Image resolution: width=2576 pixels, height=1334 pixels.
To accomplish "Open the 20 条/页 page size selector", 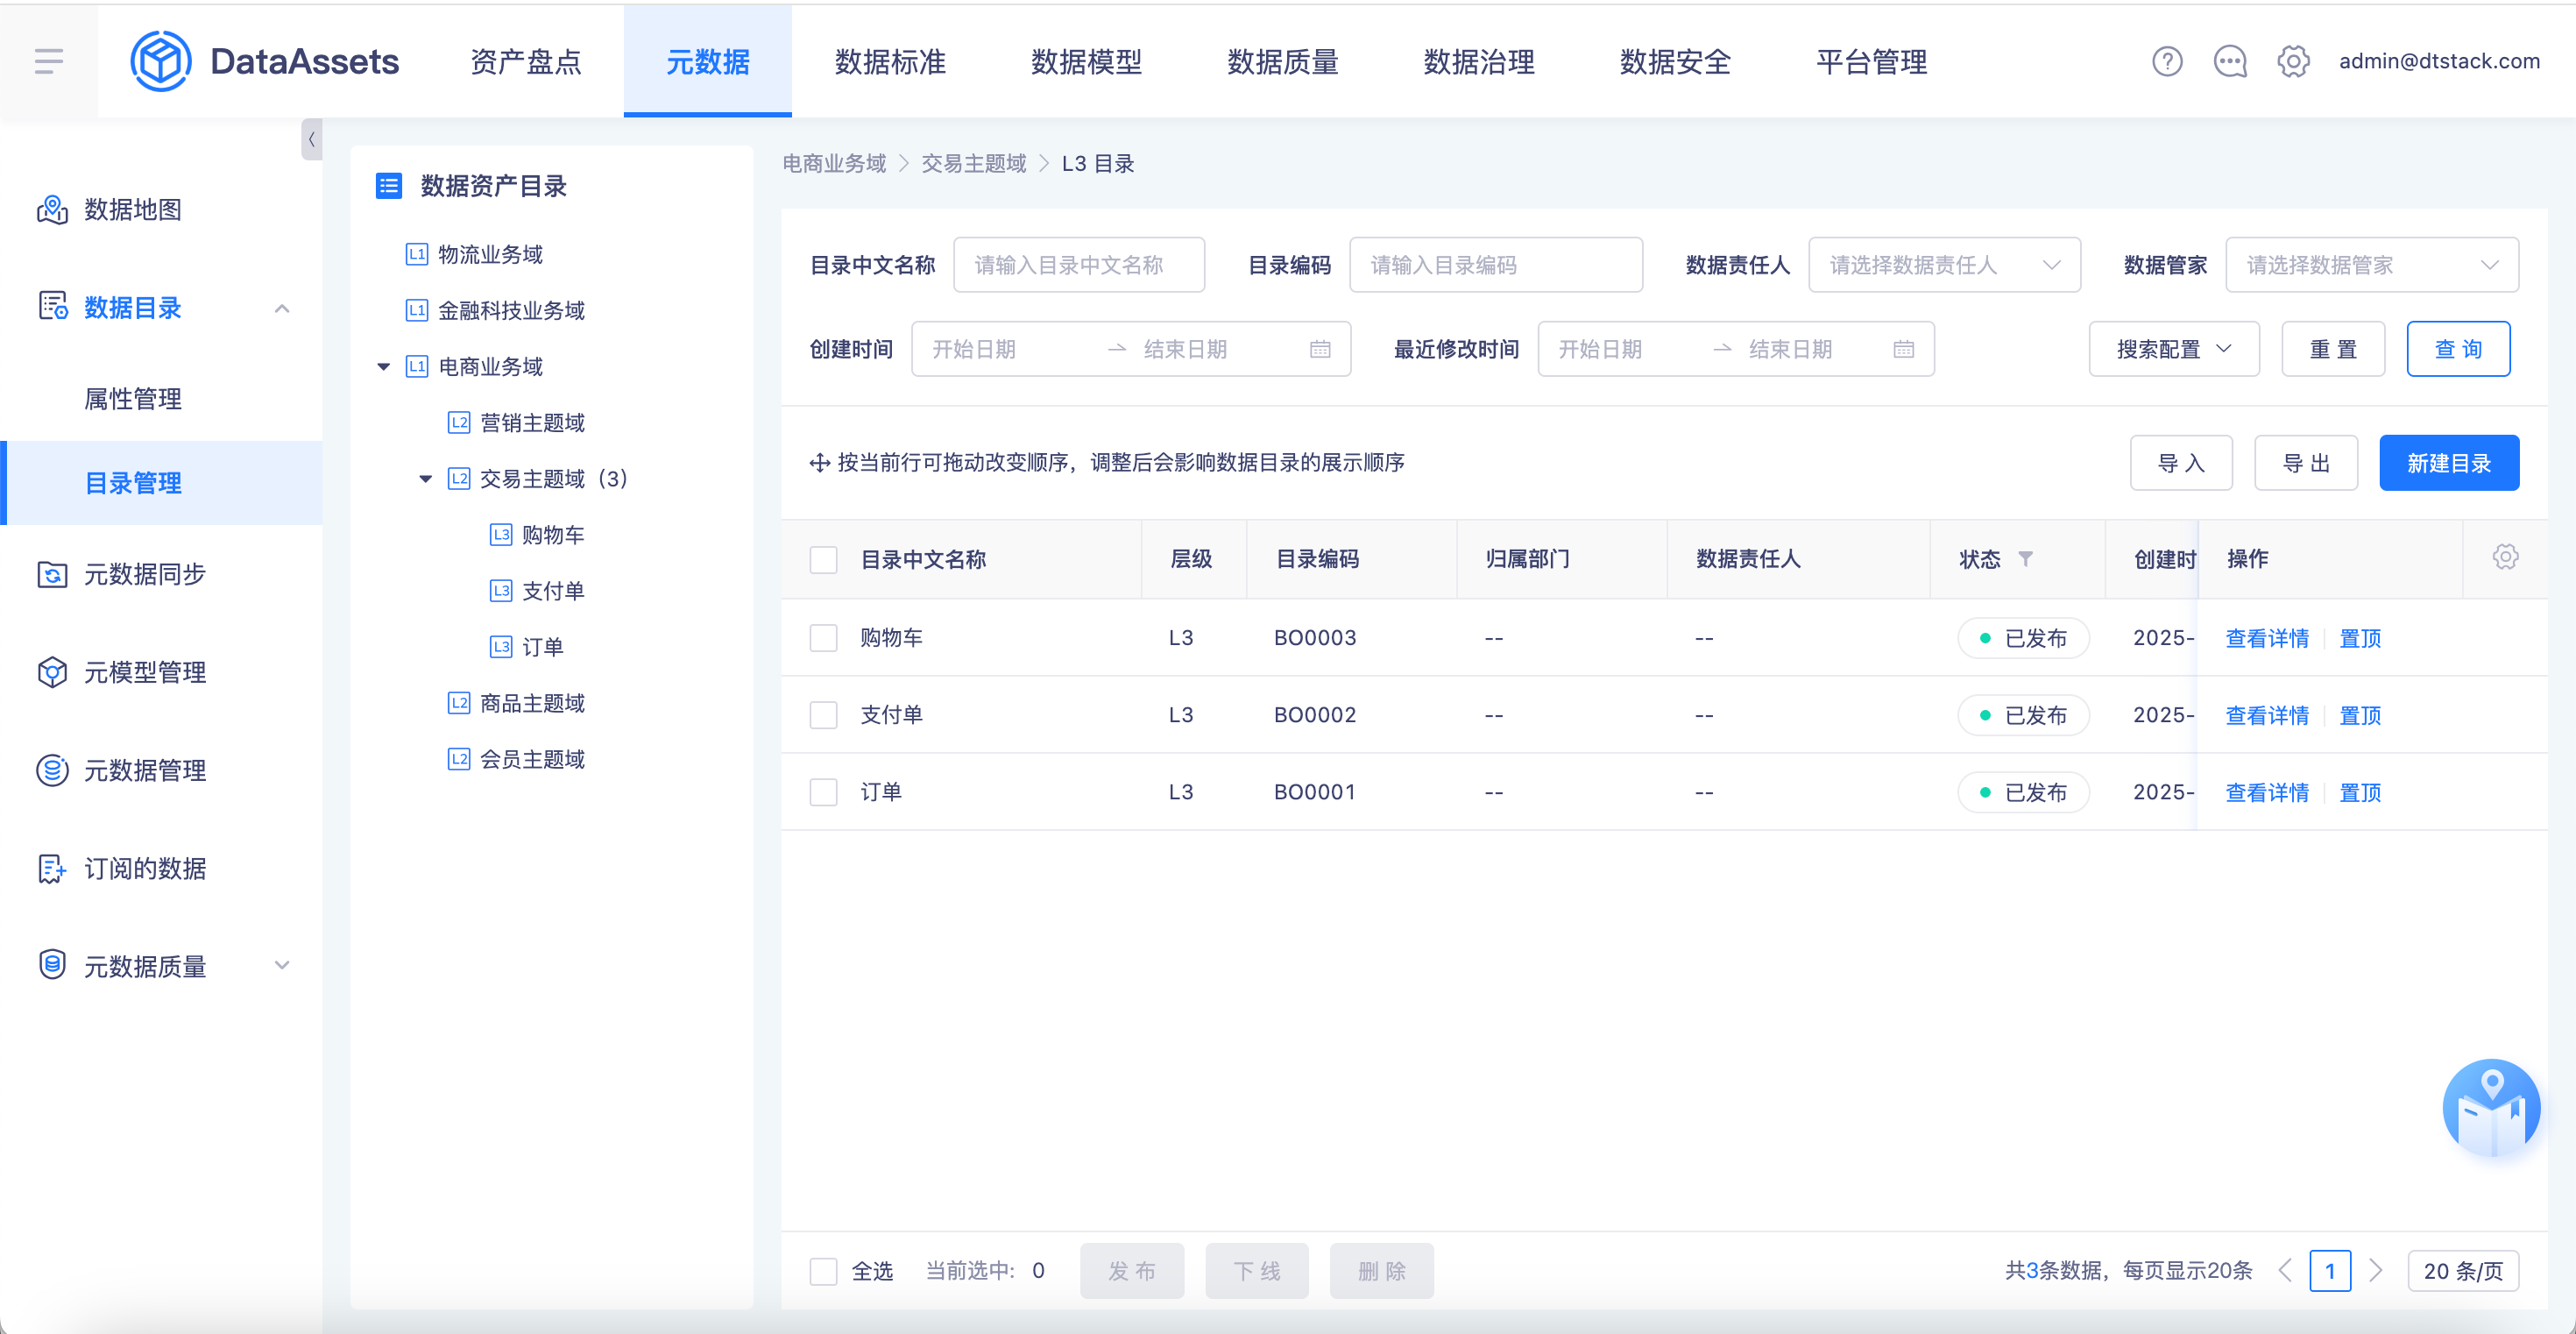I will 2462,1271.
